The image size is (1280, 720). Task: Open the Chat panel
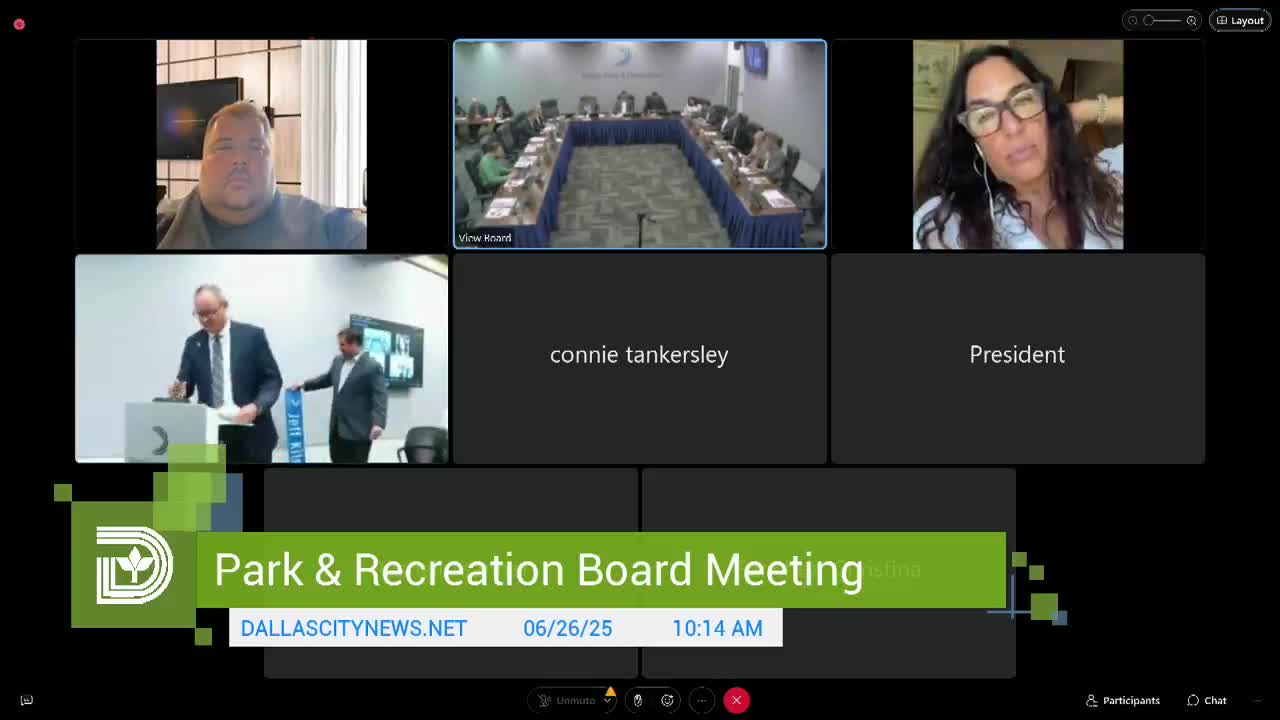[x=1207, y=700]
